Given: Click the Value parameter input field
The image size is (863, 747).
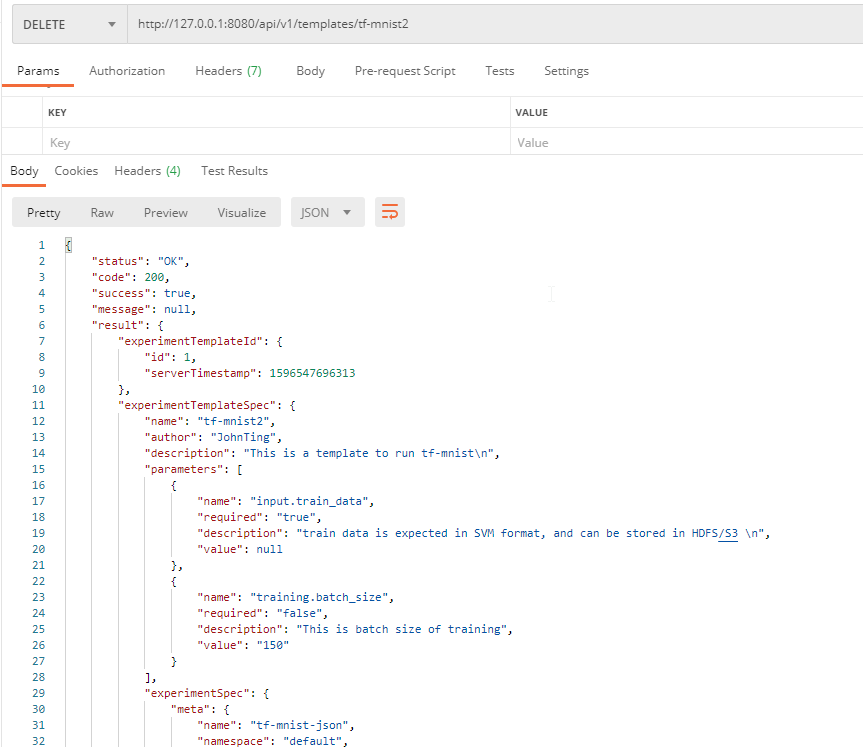Looking at the screenshot, I should (x=686, y=143).
